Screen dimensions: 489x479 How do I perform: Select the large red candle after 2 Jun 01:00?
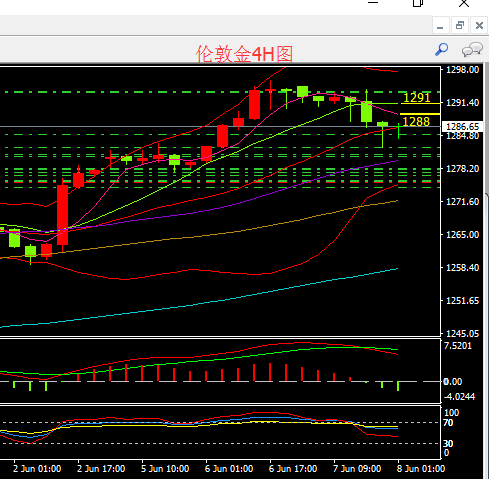tap(62, 215)
